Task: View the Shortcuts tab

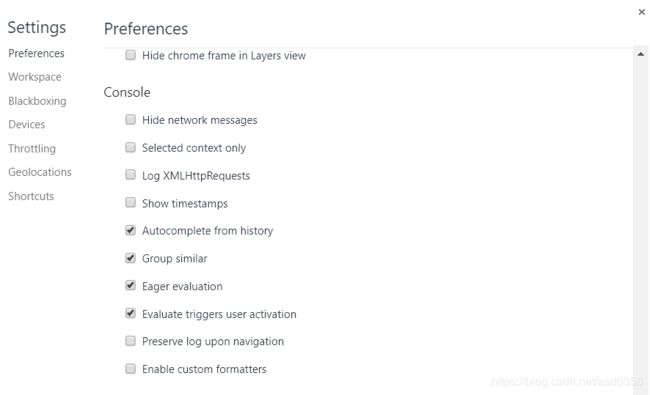Action: (31, 196)
